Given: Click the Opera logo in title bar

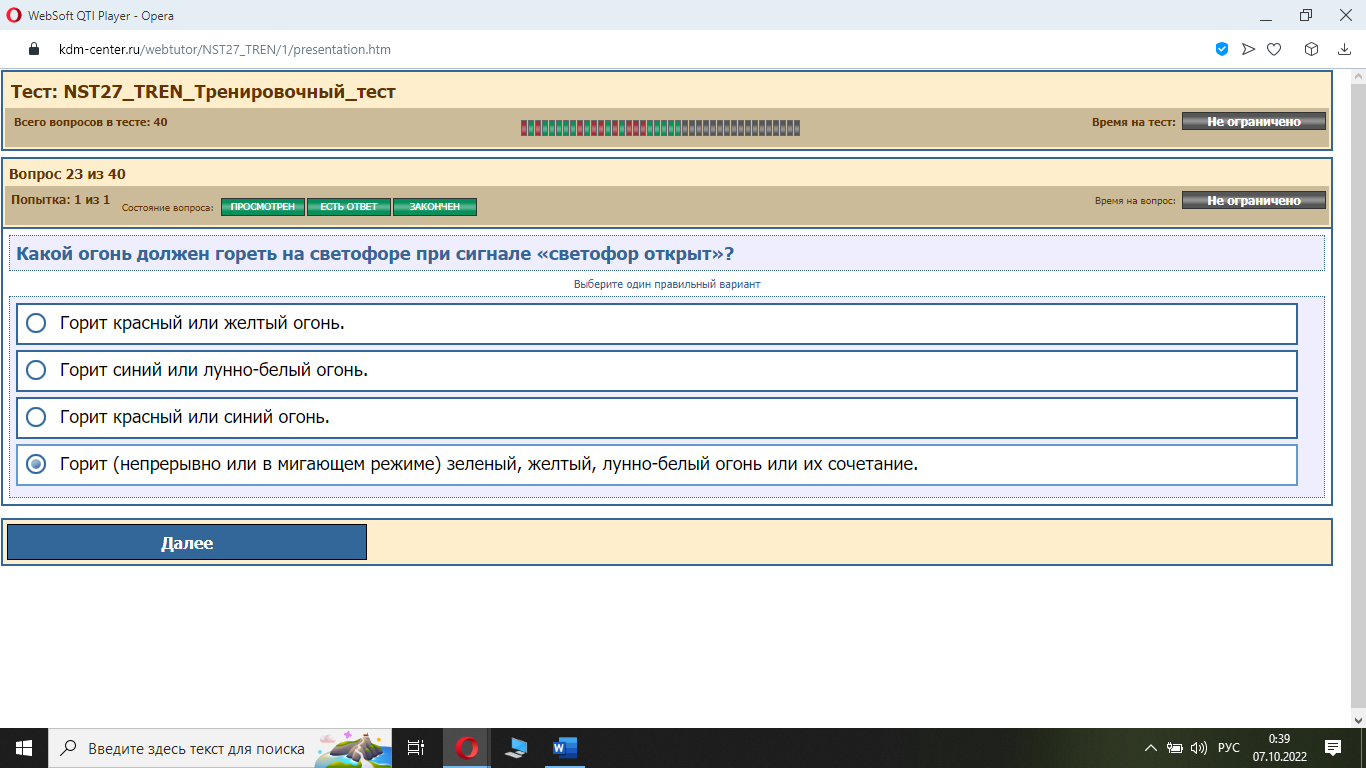Looking at the screenshot, I should tap(14, 15).
